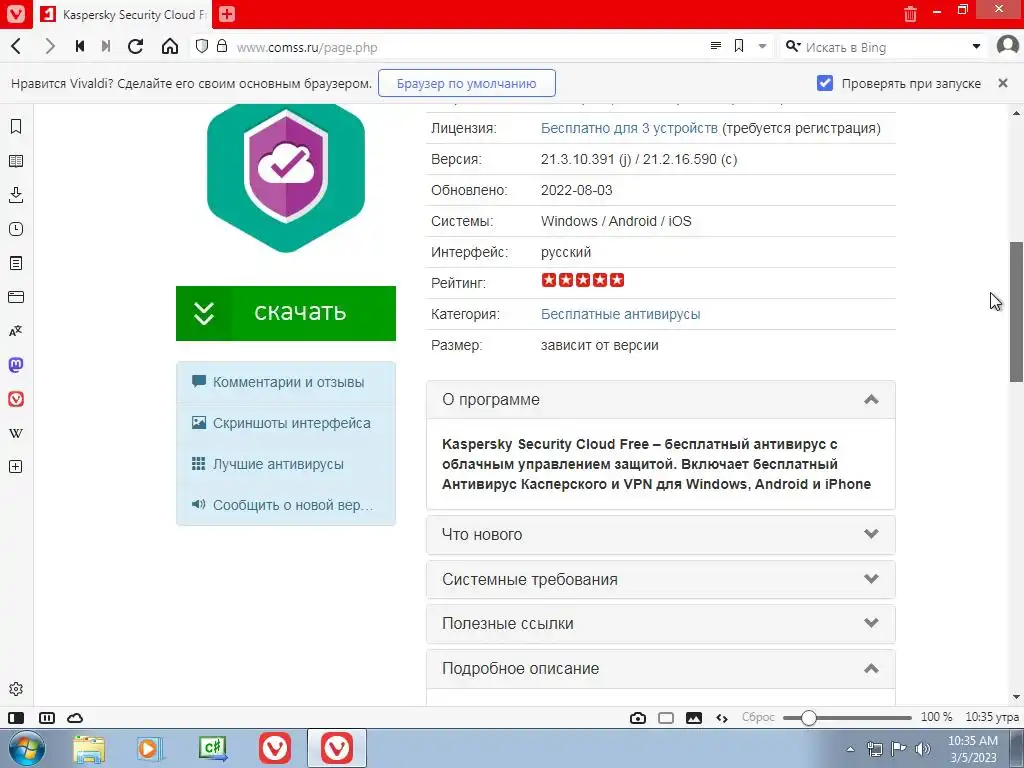Open the Vivaldi web panel
The height and width of the screenshot is (768, 1024).
click(16, 398)
